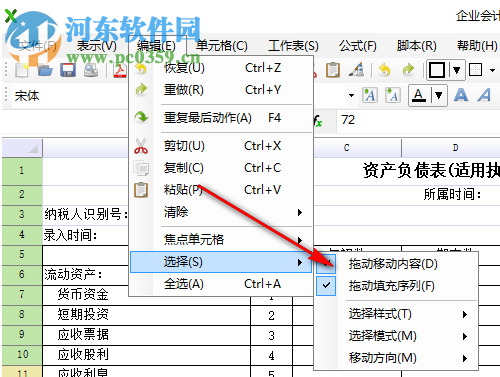
Task: Toggle 拖动移动内容(D) option
Action: point(397,264)
